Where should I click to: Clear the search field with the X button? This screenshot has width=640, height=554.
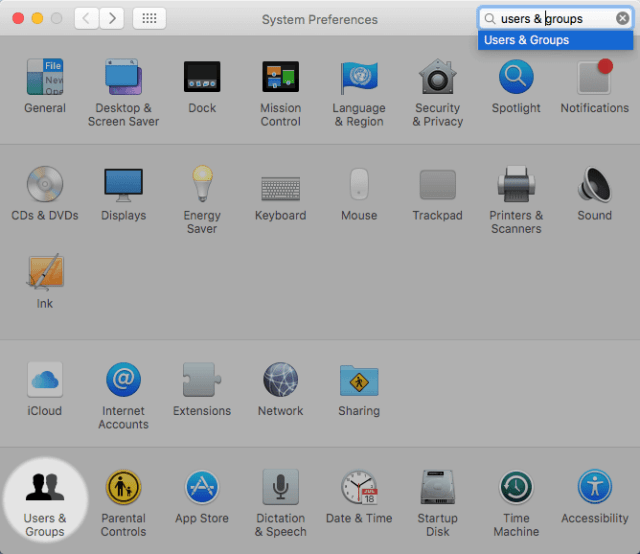point(622,18)
